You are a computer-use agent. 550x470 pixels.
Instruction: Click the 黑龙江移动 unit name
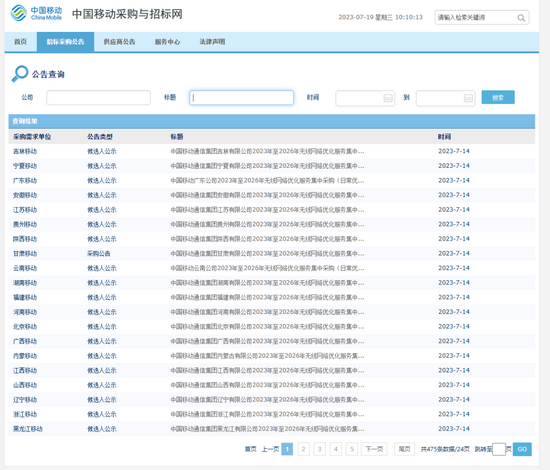28,429
